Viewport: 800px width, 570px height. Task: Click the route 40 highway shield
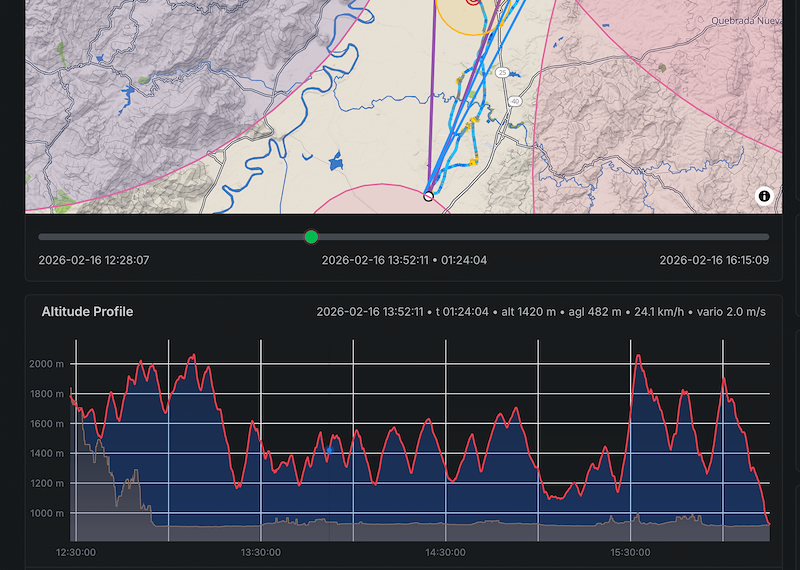(514, 101)
